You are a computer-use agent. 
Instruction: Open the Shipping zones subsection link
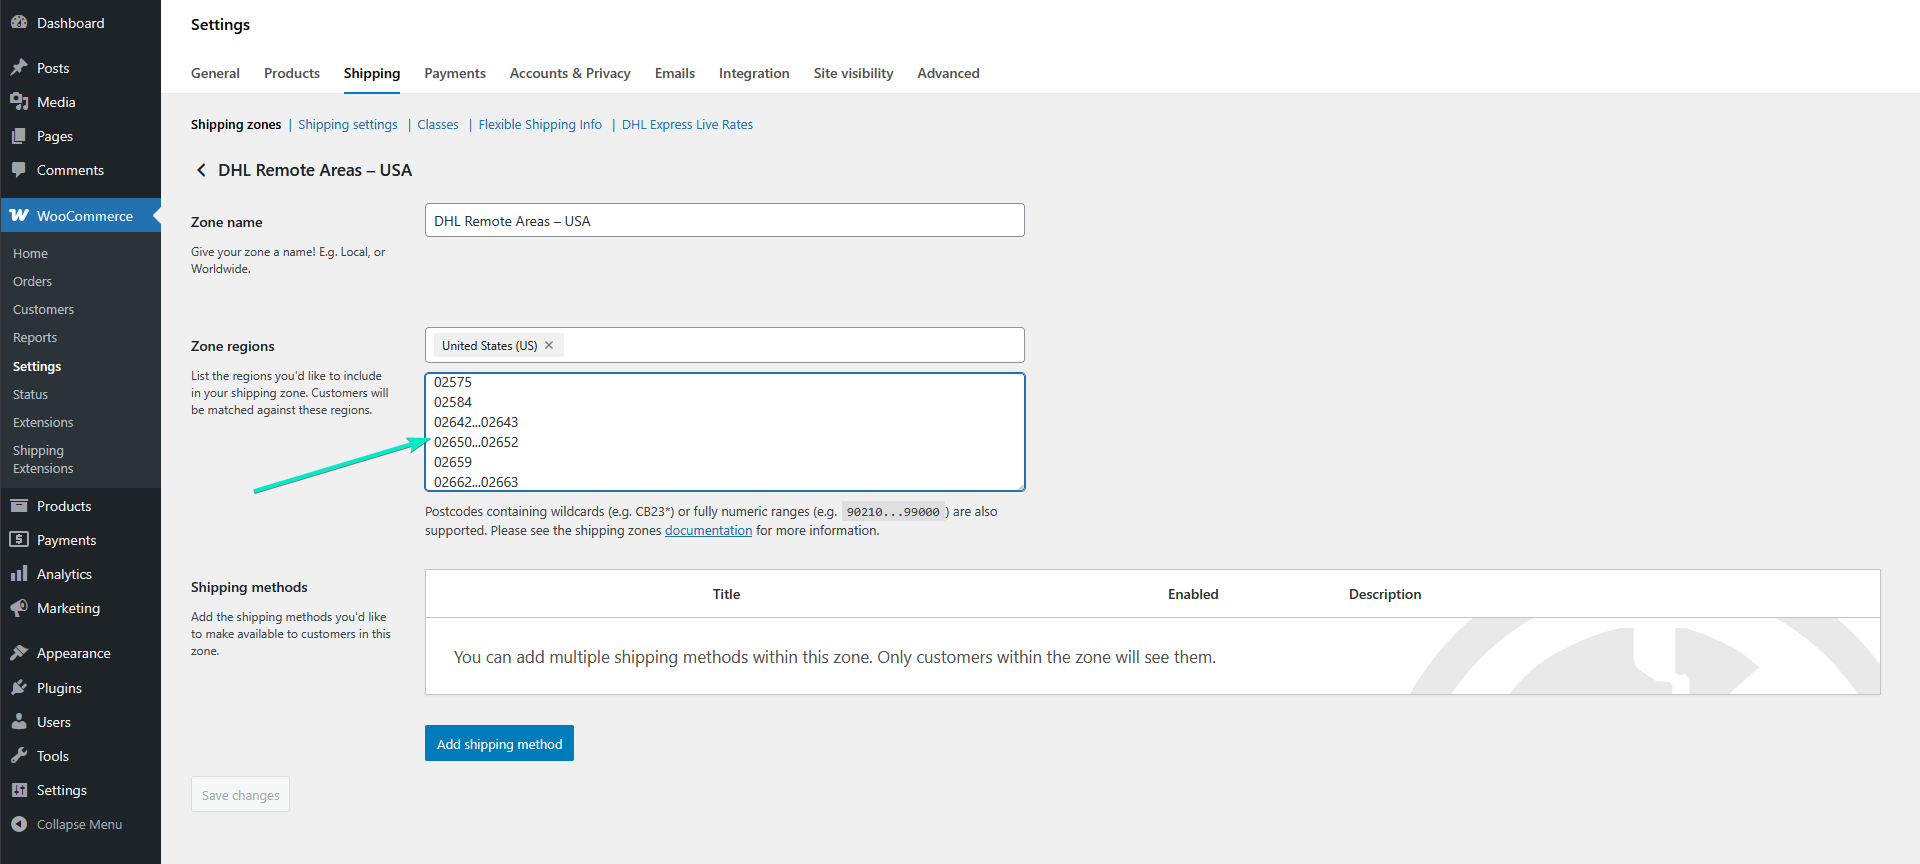[236, 124]
